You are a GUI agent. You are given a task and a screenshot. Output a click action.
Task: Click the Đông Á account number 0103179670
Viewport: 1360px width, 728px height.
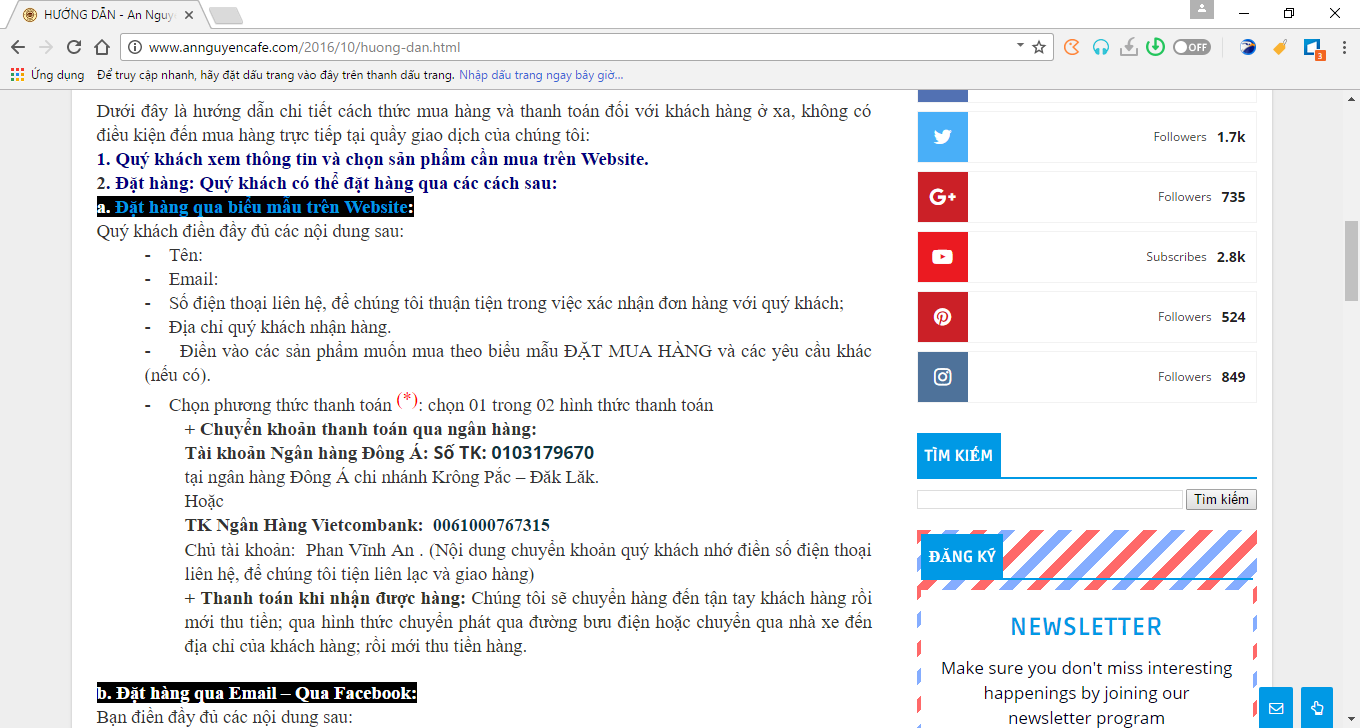point(542,452)
